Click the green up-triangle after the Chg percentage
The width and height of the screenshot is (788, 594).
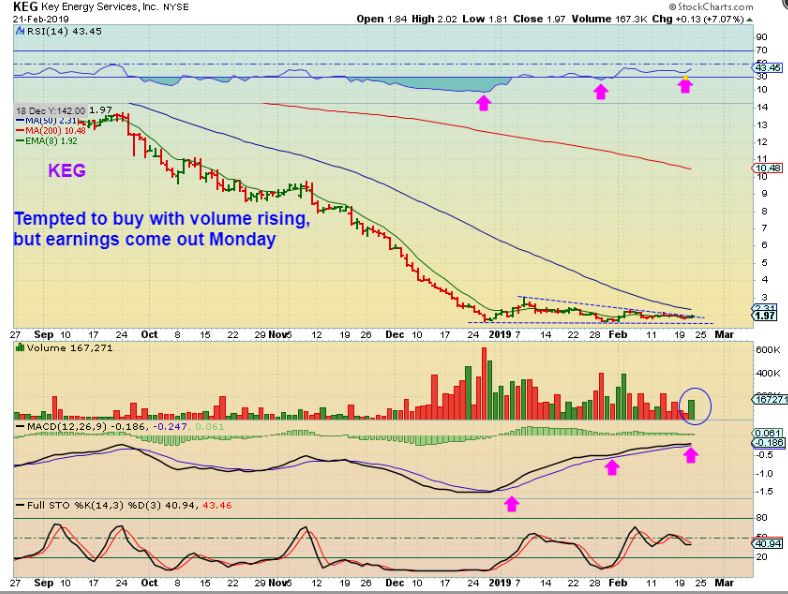749,19
